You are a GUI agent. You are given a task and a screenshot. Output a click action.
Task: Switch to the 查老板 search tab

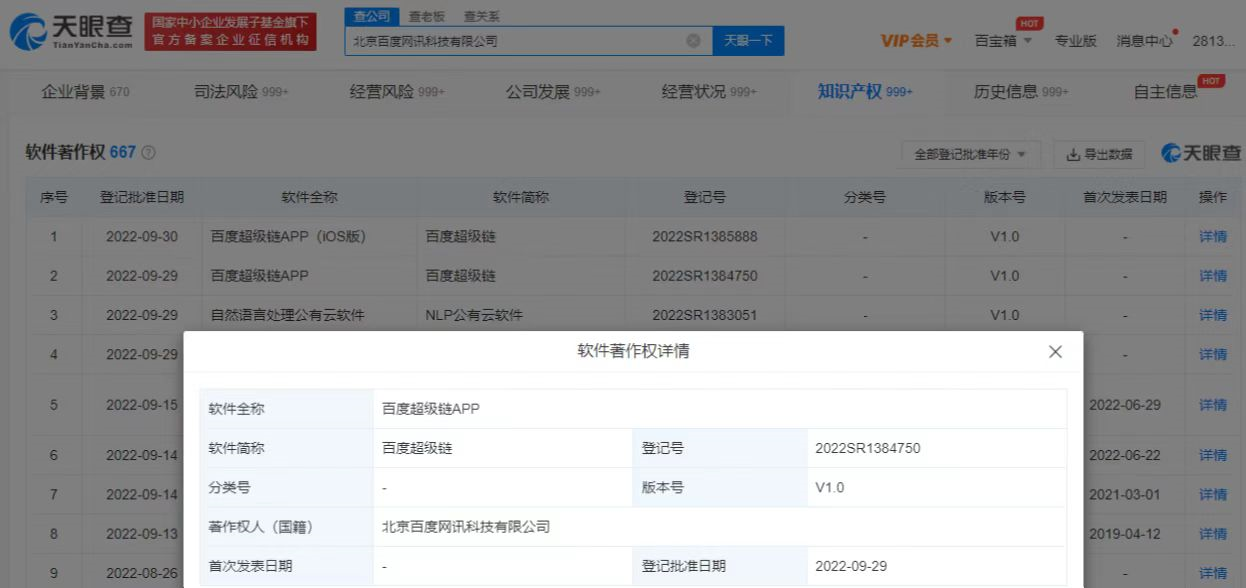point(427,17)
